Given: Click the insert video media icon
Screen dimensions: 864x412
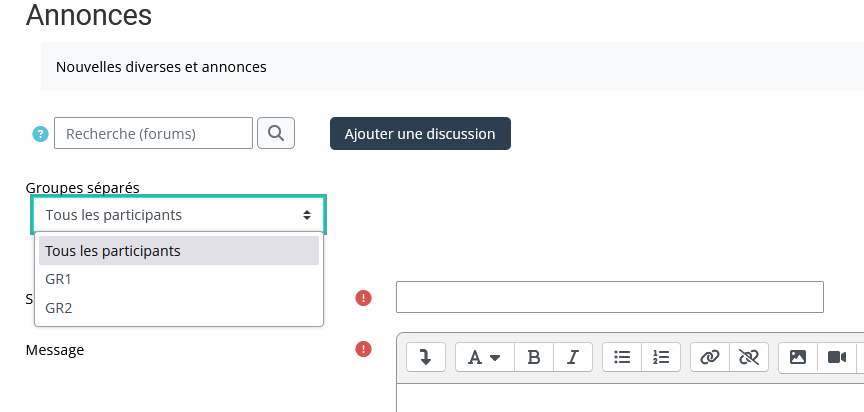Looking at the screenshot, I should [x=837, y=357].
